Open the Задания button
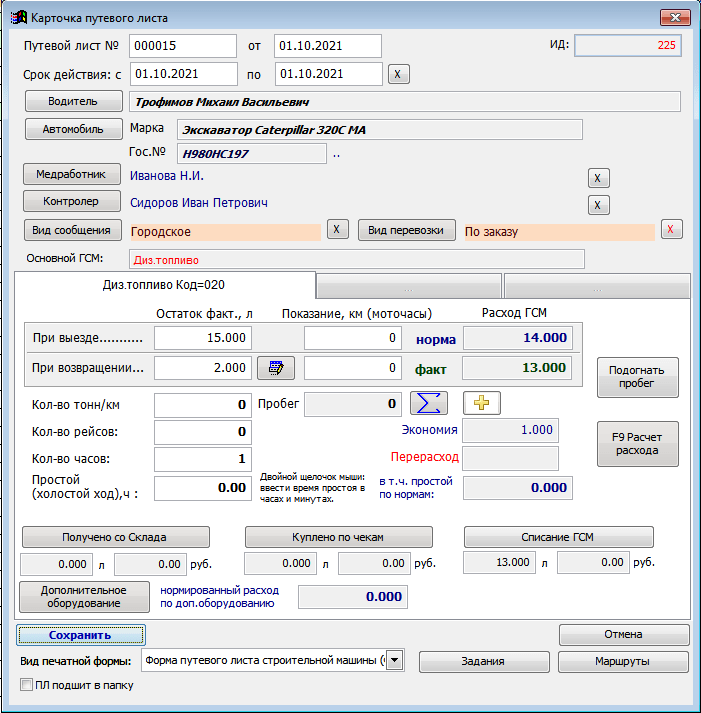 [x=484, y=661]
